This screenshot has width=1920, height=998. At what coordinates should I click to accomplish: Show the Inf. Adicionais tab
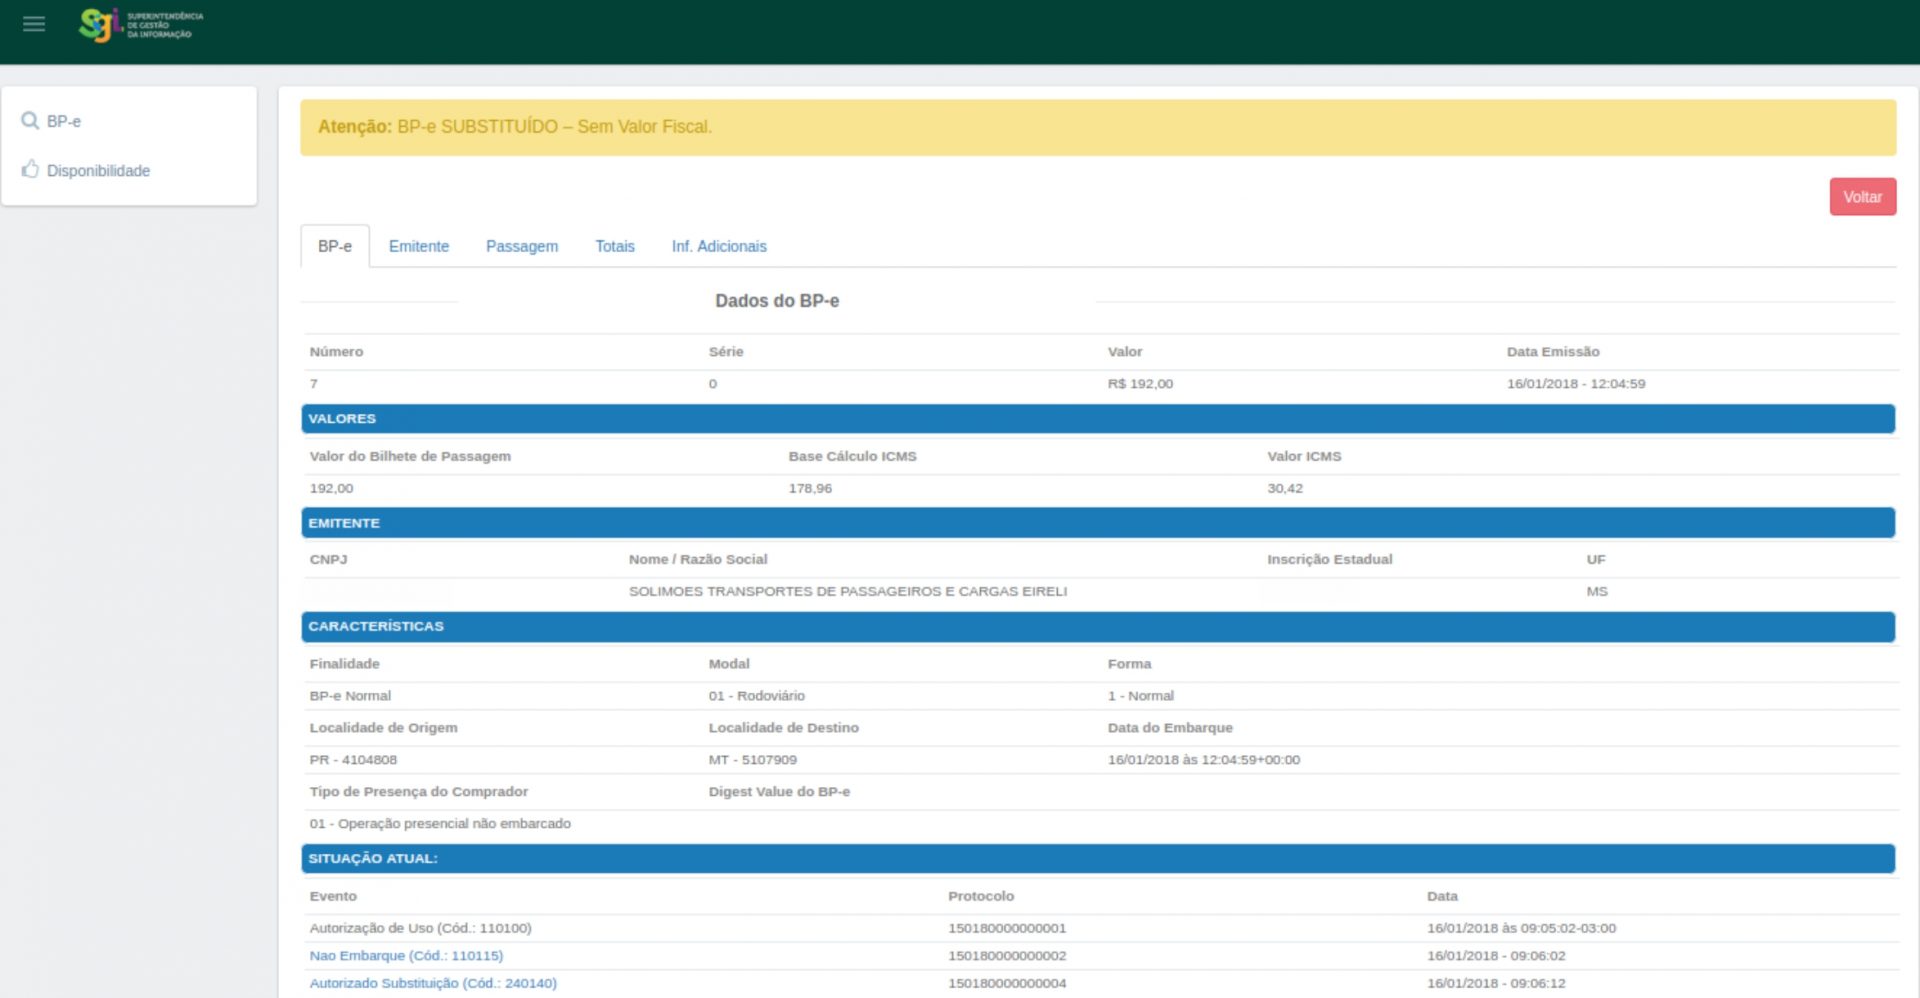click(x=718, y=246)
